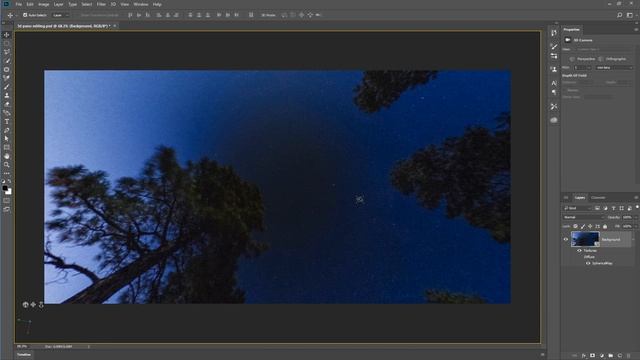The height and width of the screenshot is (360, 640).
Task: Open the Normal blend mode dropdown
Action: click(x=583, y=218)
